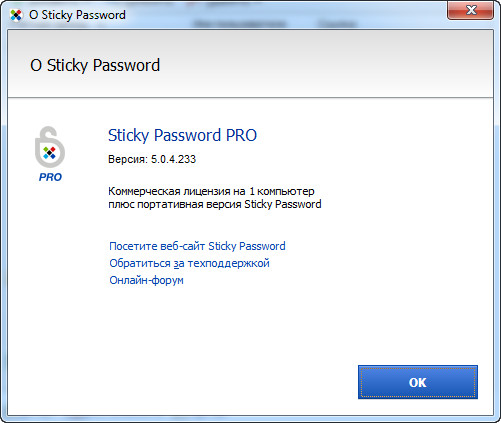Click the 'плюс портативная версия Sticky Password' line
Screen dimensions: 501x423
coord(215,204)
